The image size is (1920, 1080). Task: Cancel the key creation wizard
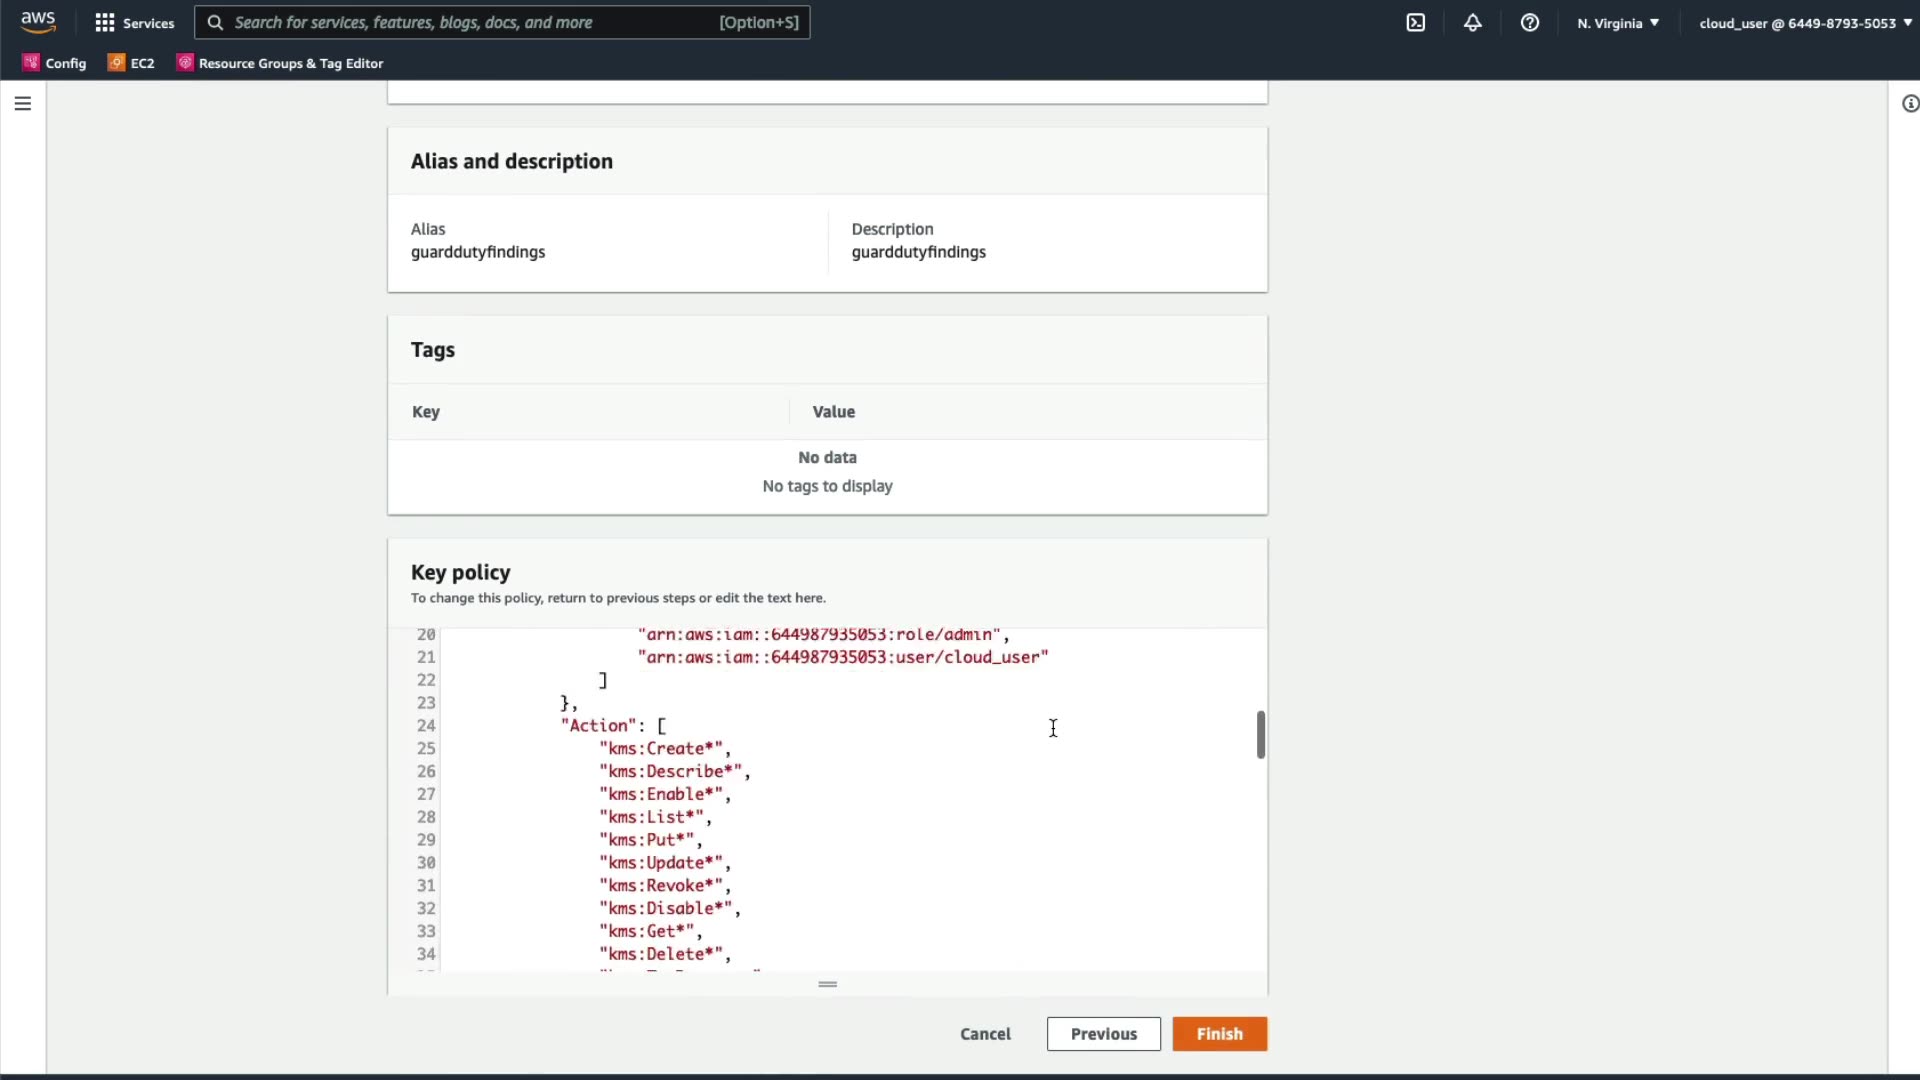pyautogui.click(x=985, y=1034)
